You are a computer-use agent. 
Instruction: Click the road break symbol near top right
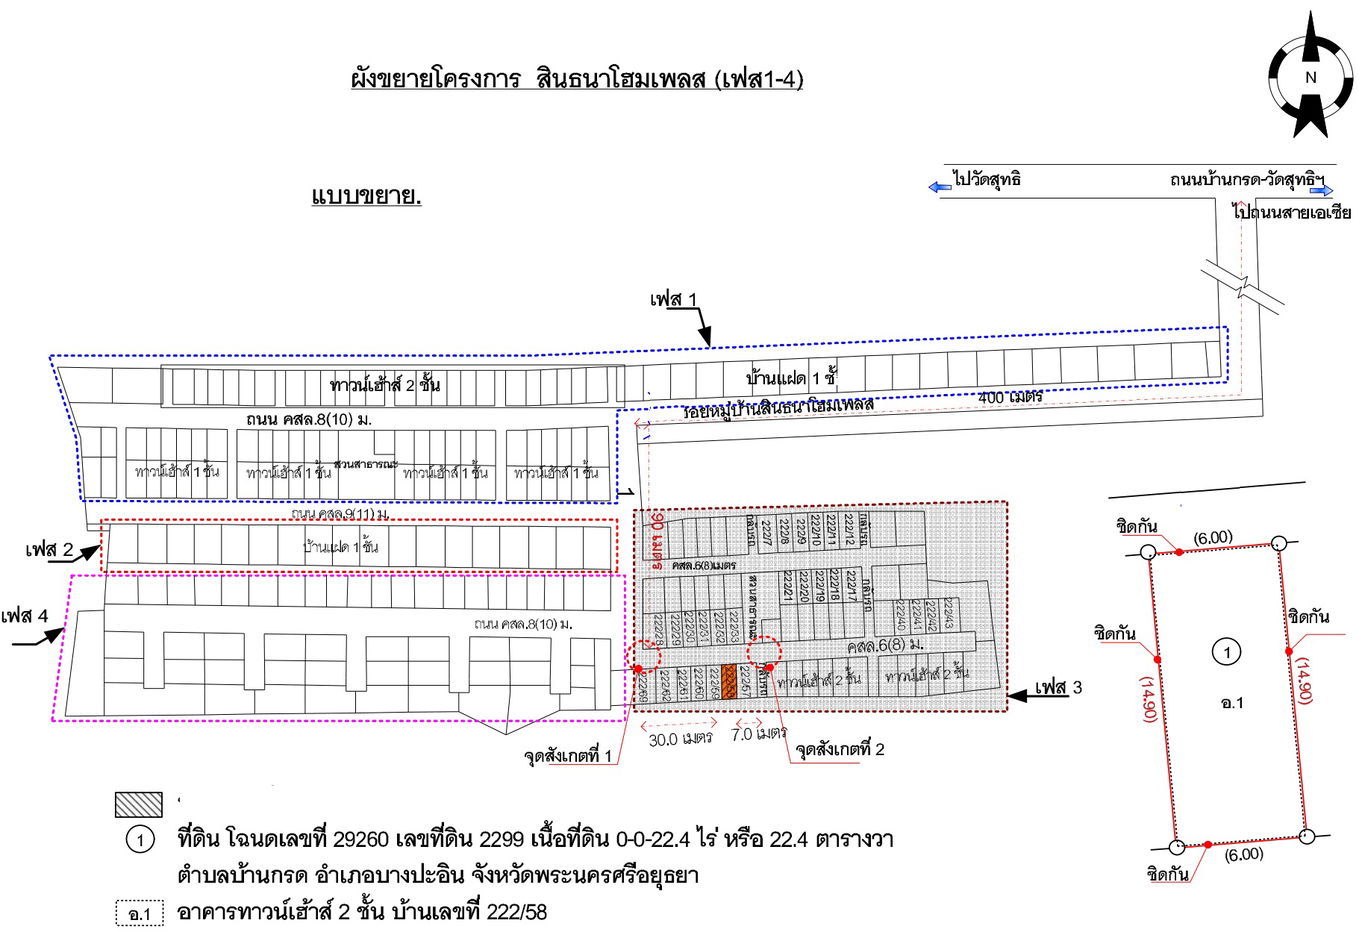1244,286
